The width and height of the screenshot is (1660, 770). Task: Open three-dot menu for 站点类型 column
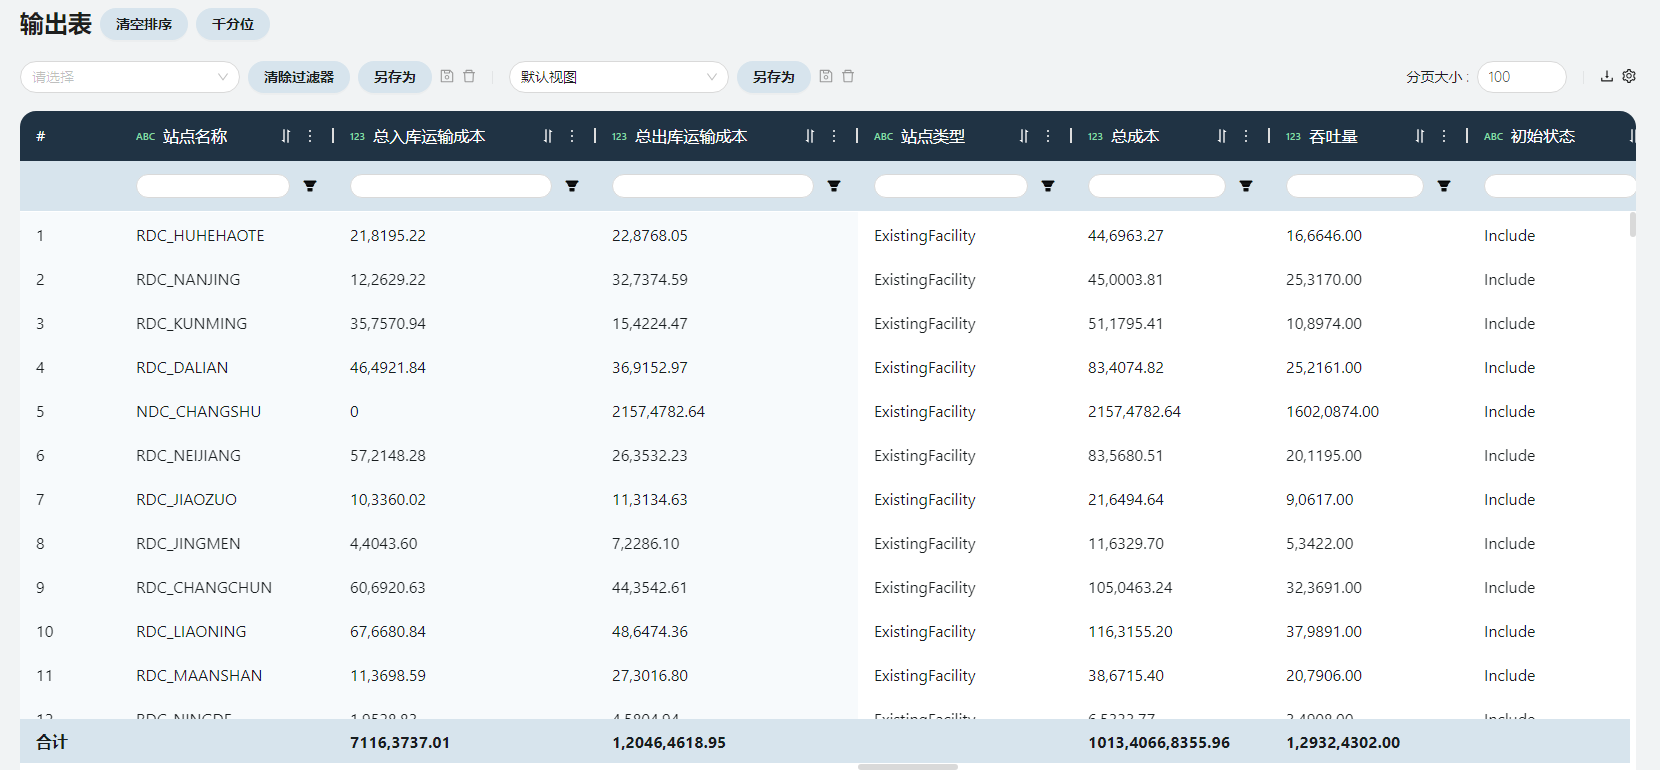point(1048,136)
